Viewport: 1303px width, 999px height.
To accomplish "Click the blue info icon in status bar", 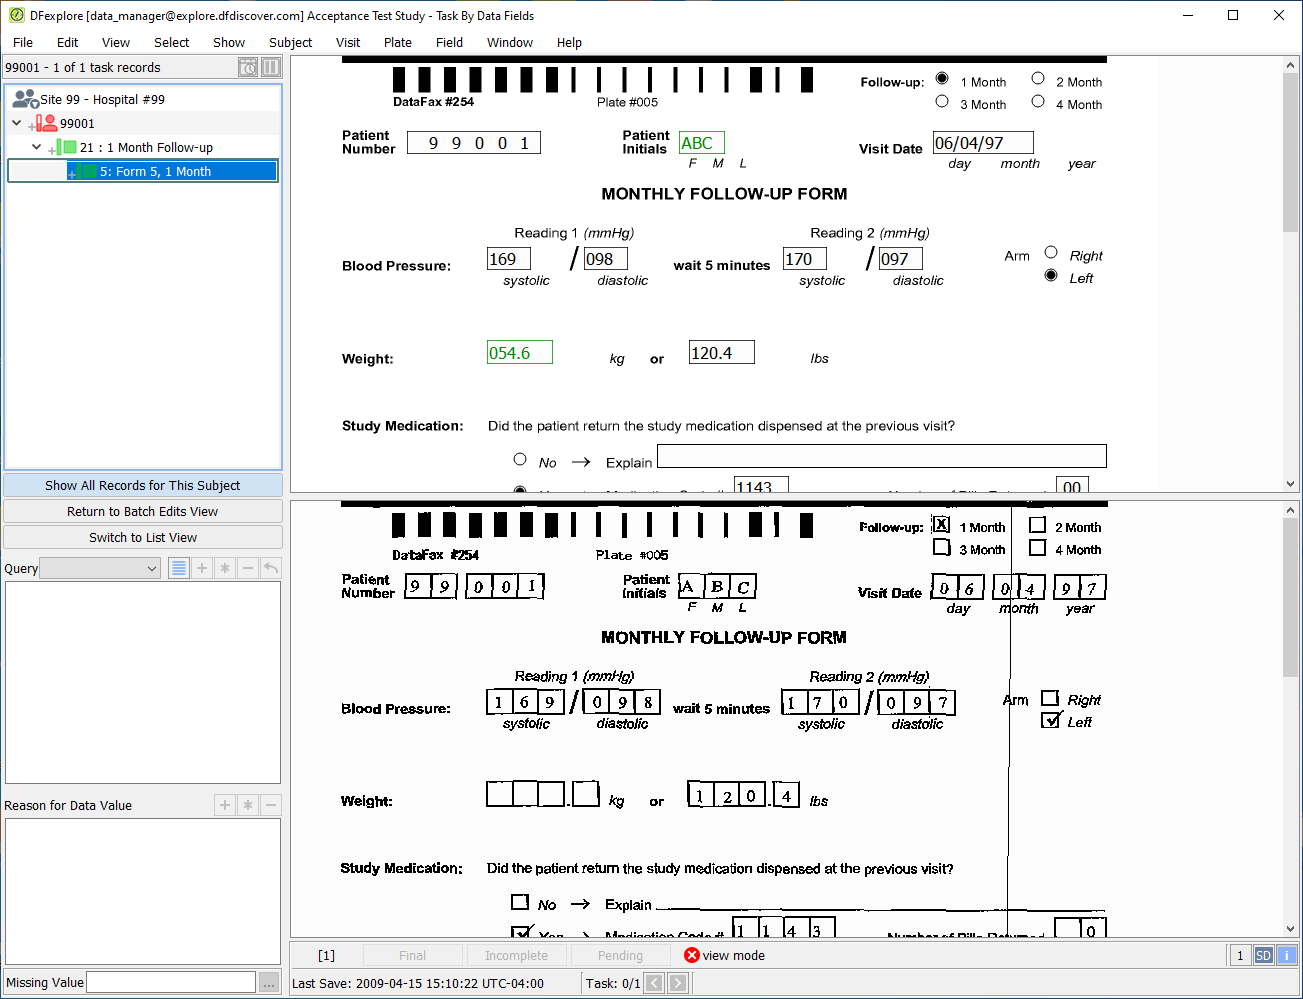I will tap(1286, 956).
